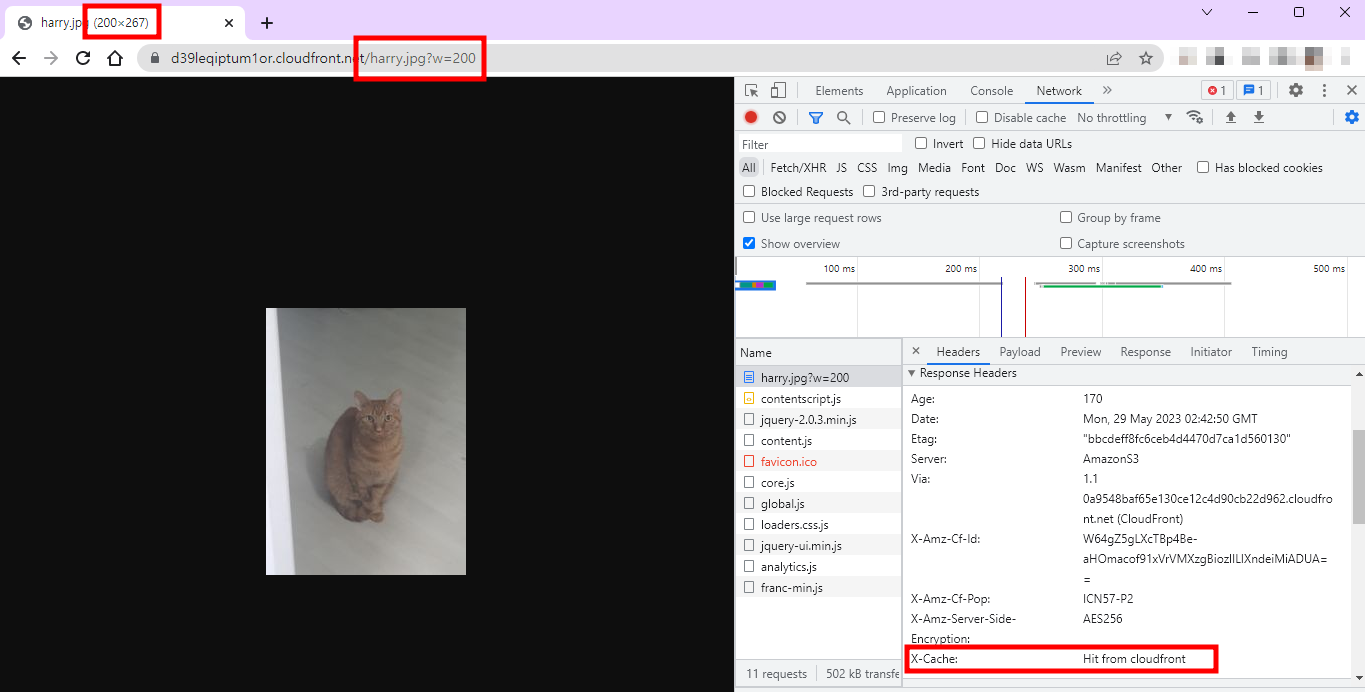Screen dimensions: 1365x692
Task: Enable Capture screenshots
Action: pos(1066,243)
